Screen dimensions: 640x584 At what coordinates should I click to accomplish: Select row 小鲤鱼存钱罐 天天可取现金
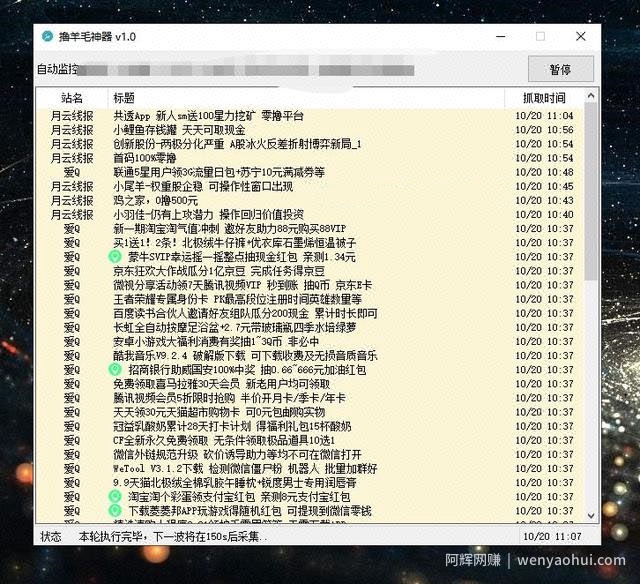[310, 130]
